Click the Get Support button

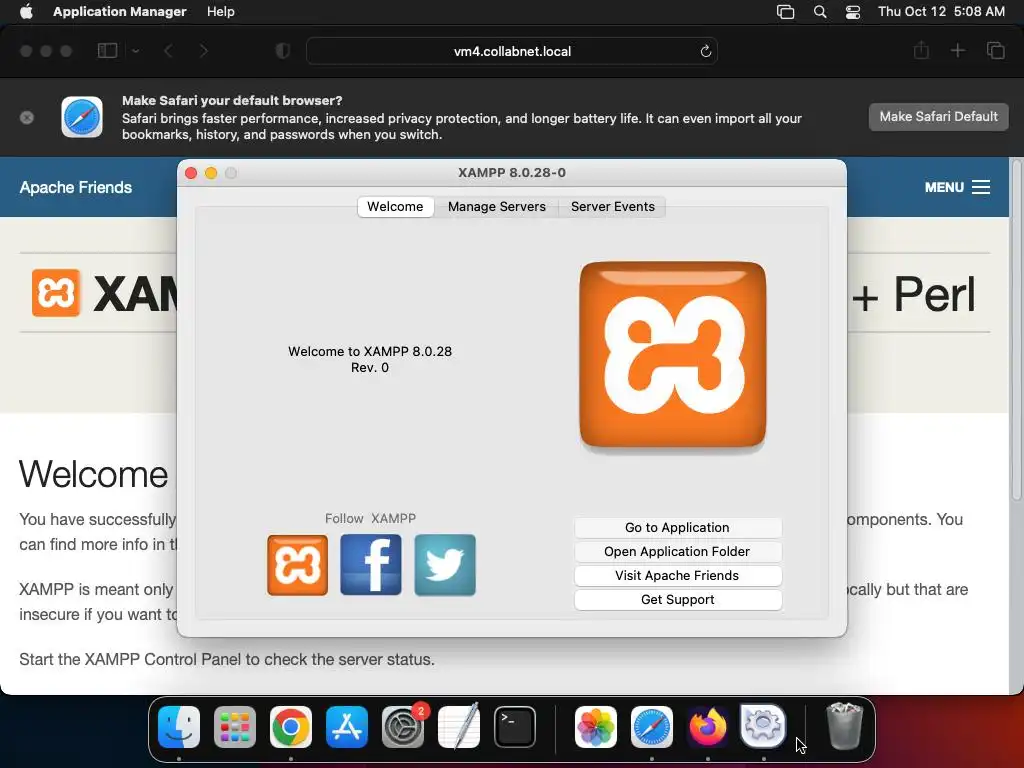678,600
